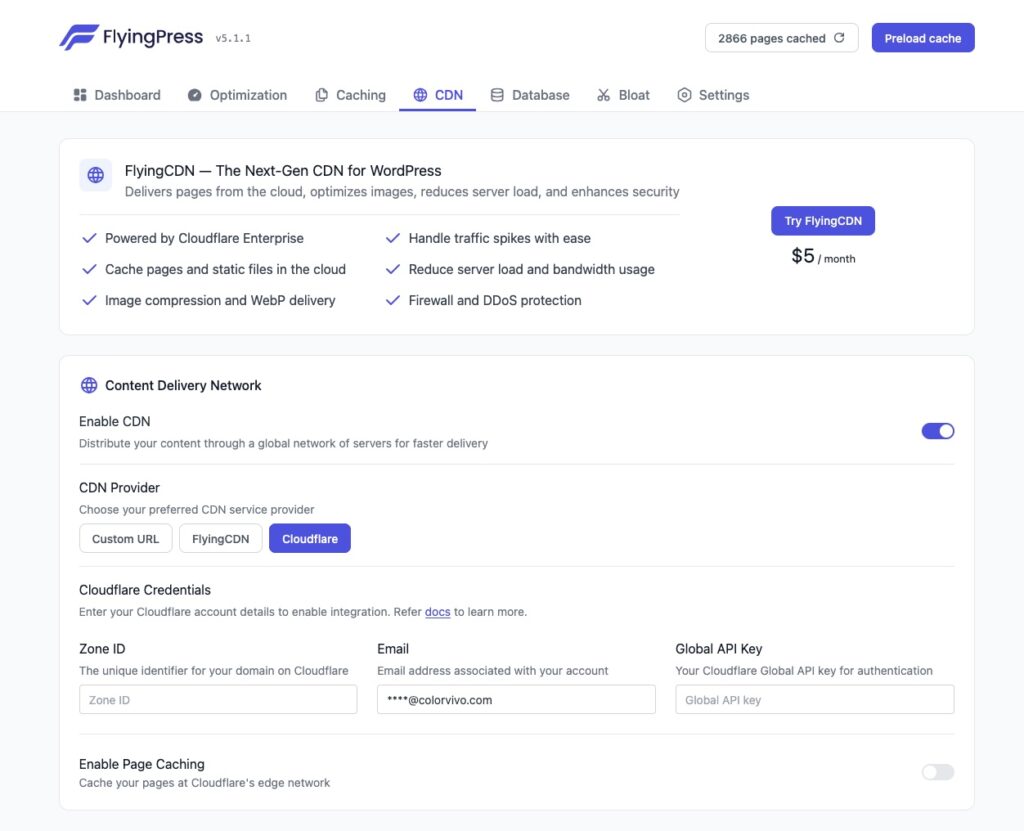Click checkmark beside Cache pages and static files
This screenshot has width=1024, height=831.
click(89, 269)
